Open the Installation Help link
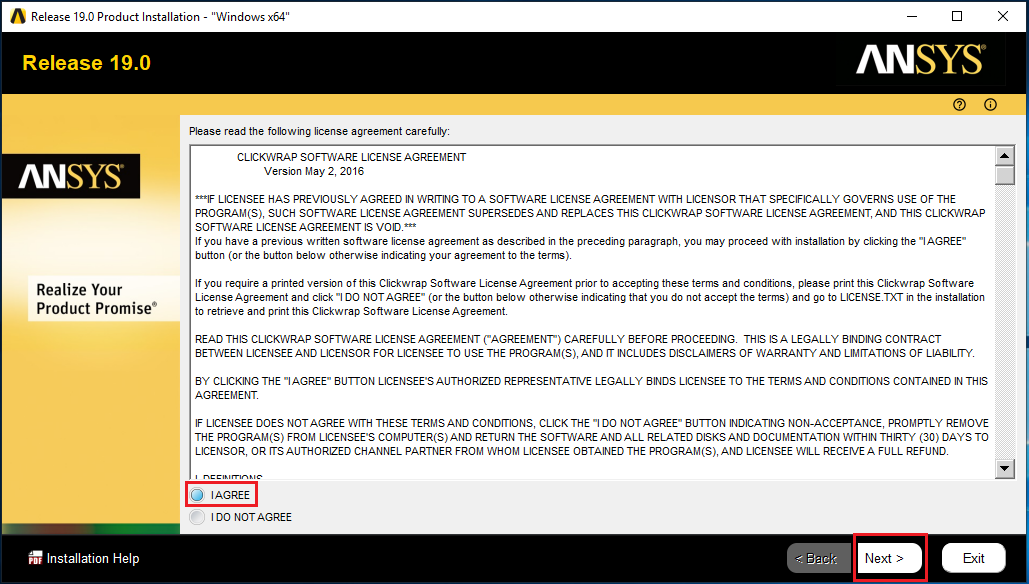 (x=93, y=558)
